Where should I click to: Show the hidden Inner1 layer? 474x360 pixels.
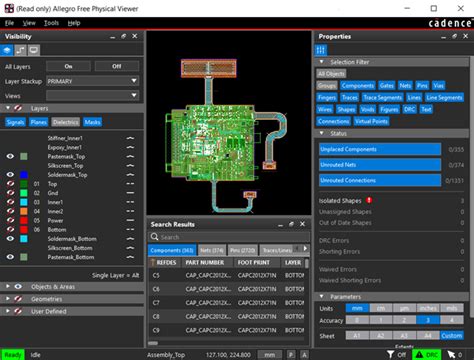(10, 202)
